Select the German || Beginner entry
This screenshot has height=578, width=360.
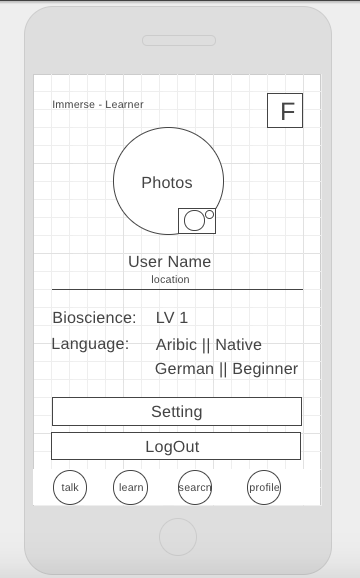pos(227,369)
